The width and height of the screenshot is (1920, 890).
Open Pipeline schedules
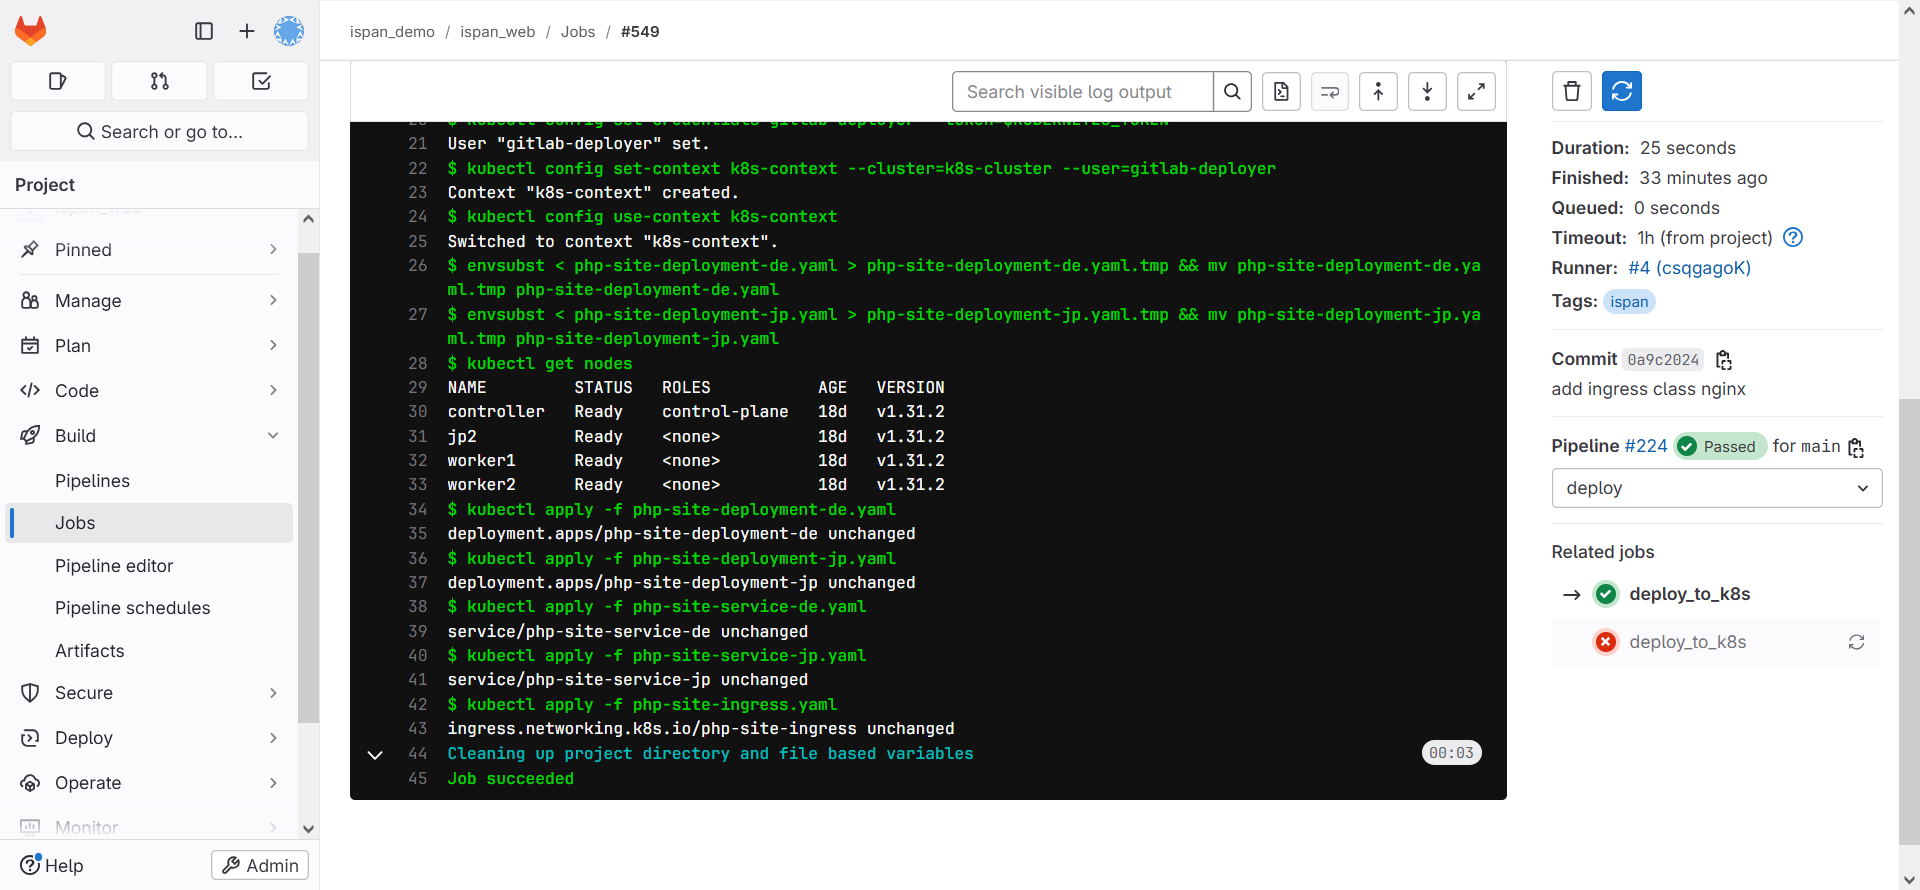pos(133,608)
